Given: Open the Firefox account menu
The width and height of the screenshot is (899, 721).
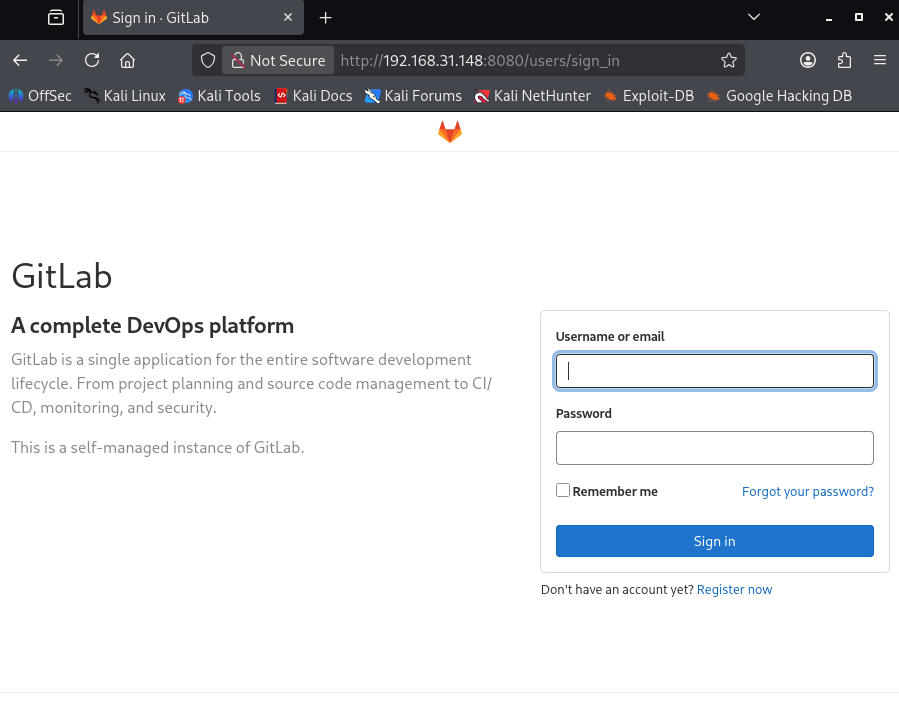Looking at the screenshot, I should 807,60.
